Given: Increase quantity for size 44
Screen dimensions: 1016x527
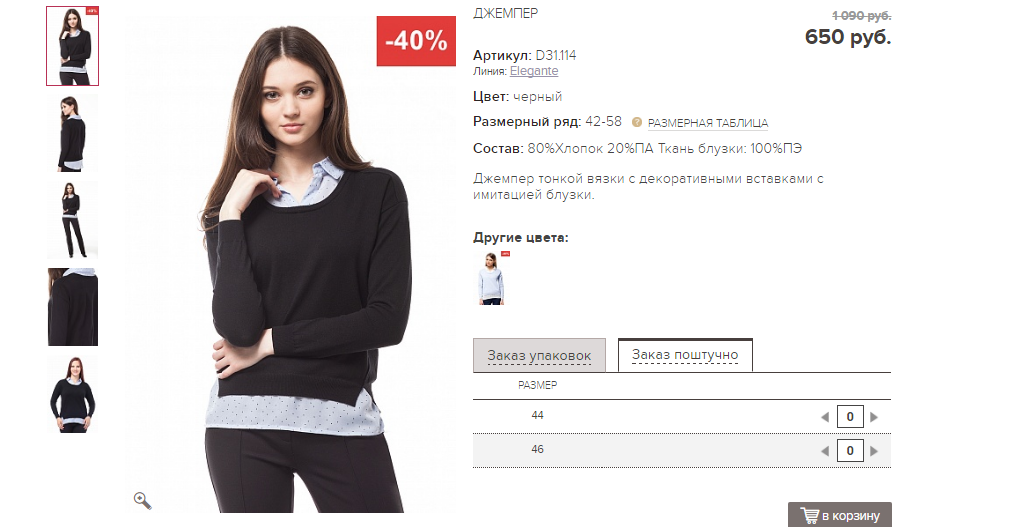Looking at the screenshot, I should click(874, 417).
